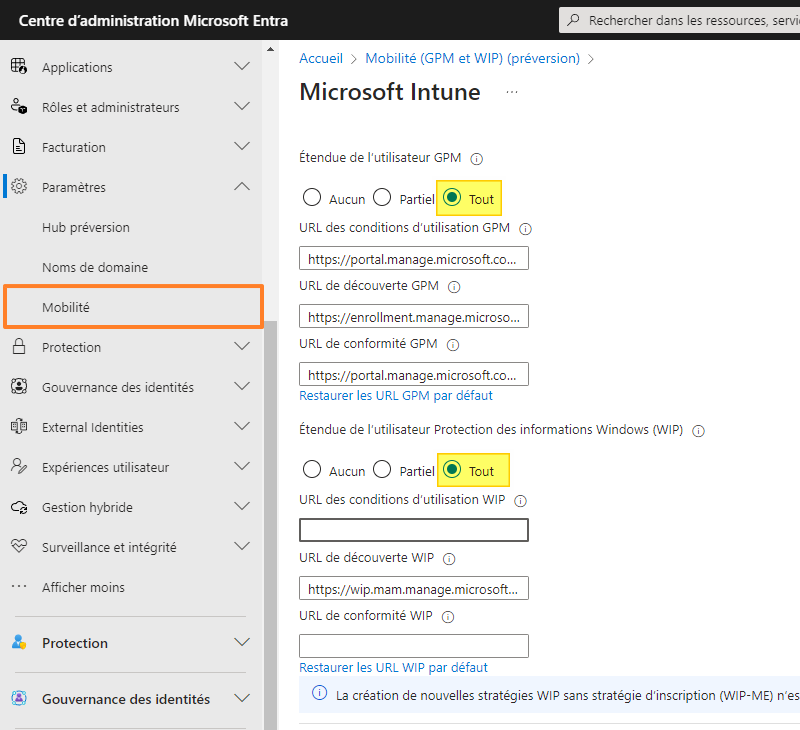Screen dimensions: 800x730
Task: Click the Gouvernance des identités sidebar icon
Action: click(x=18, y=387)
